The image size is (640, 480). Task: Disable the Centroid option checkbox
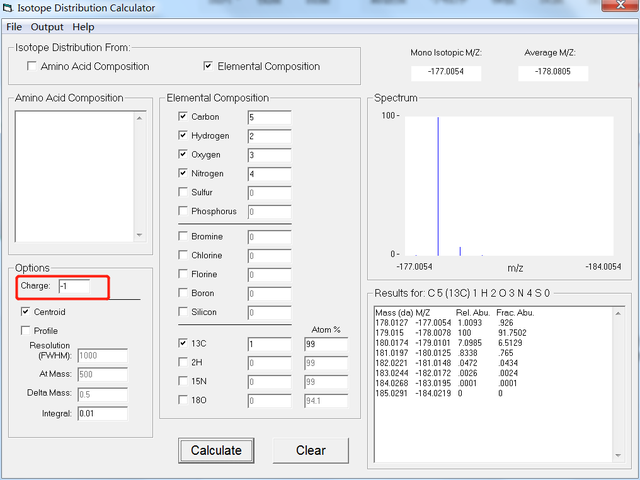click(26, 312)
